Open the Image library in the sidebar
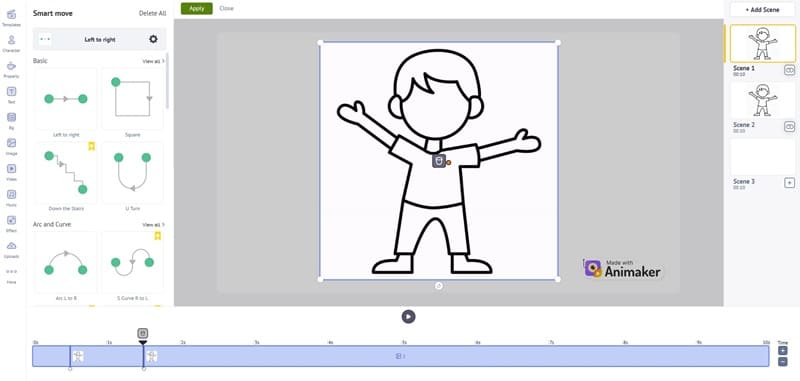Image resolution: width=800 pixels, height=381 pixels. pos(11,146)
